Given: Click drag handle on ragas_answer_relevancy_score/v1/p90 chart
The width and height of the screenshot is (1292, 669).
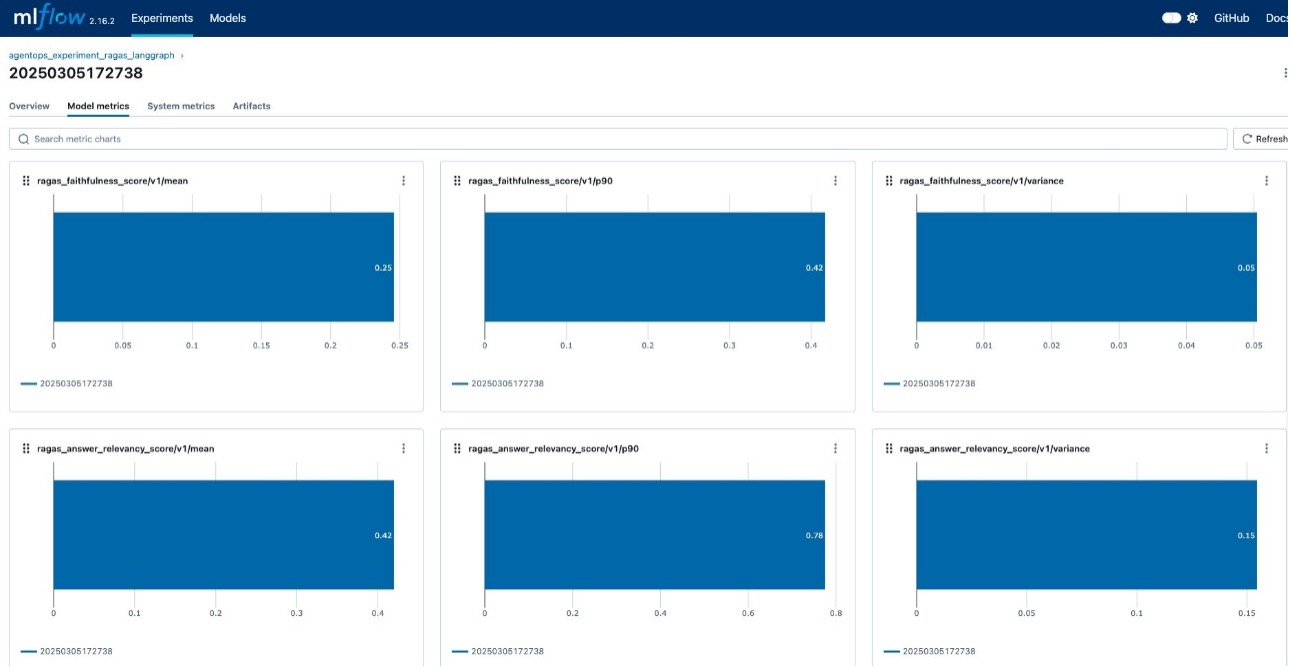Looking at the screenshot, I should pyautogui.click(x=457, y=449).
